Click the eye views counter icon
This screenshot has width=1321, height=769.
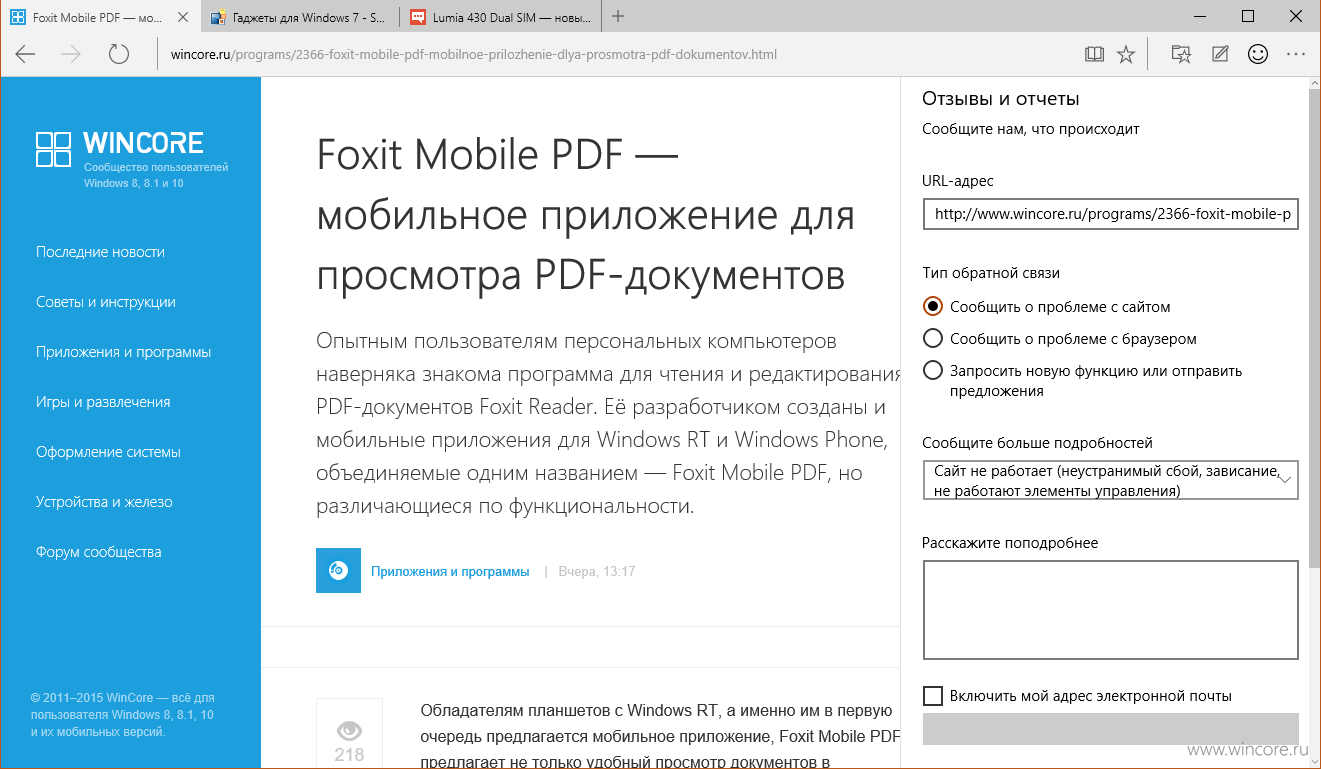coord(349,731)
